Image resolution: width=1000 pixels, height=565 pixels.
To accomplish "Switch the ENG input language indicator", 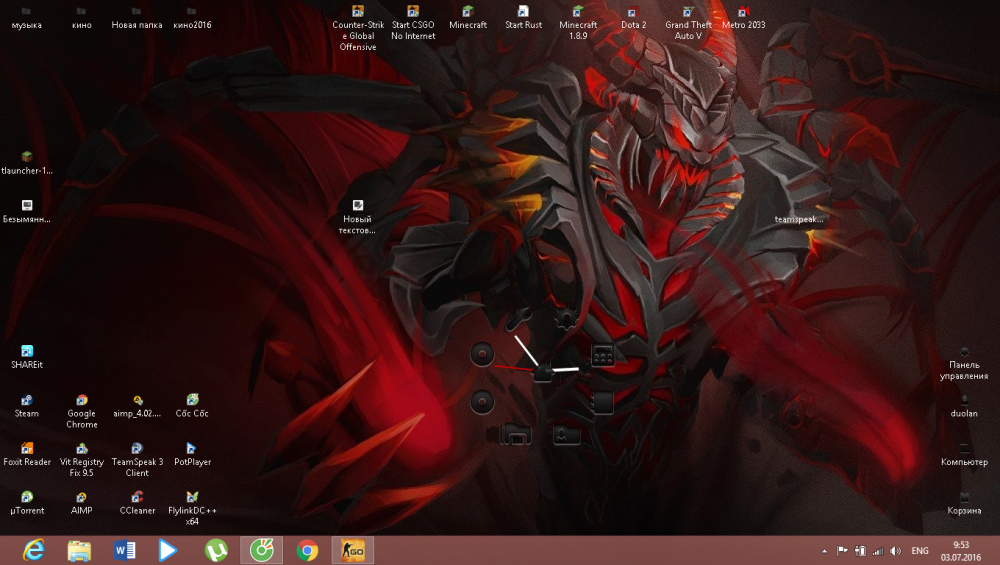I will 920,551.
